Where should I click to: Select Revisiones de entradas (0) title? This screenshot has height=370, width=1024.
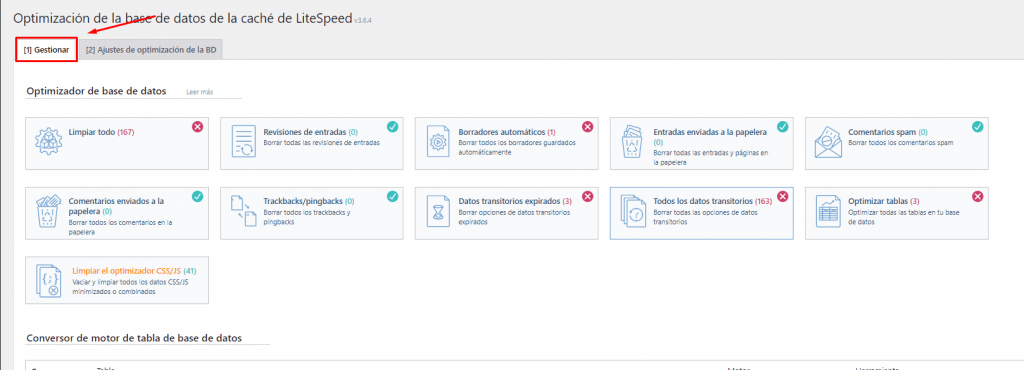[x=310, y=132]
